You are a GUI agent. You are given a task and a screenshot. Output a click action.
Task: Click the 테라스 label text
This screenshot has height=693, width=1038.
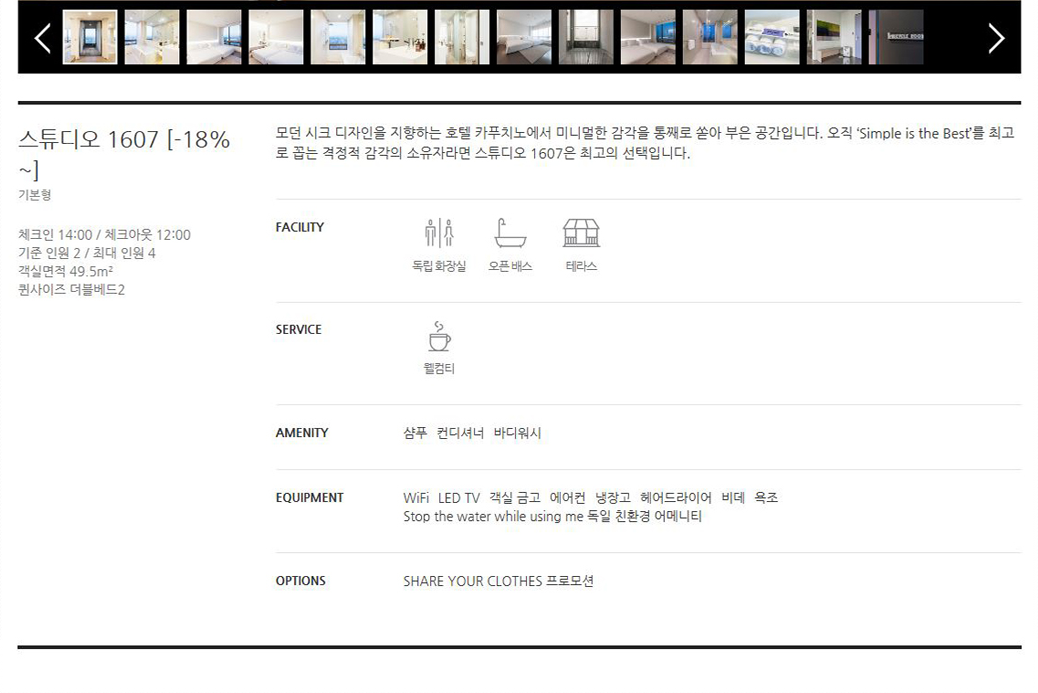point(581,266)
